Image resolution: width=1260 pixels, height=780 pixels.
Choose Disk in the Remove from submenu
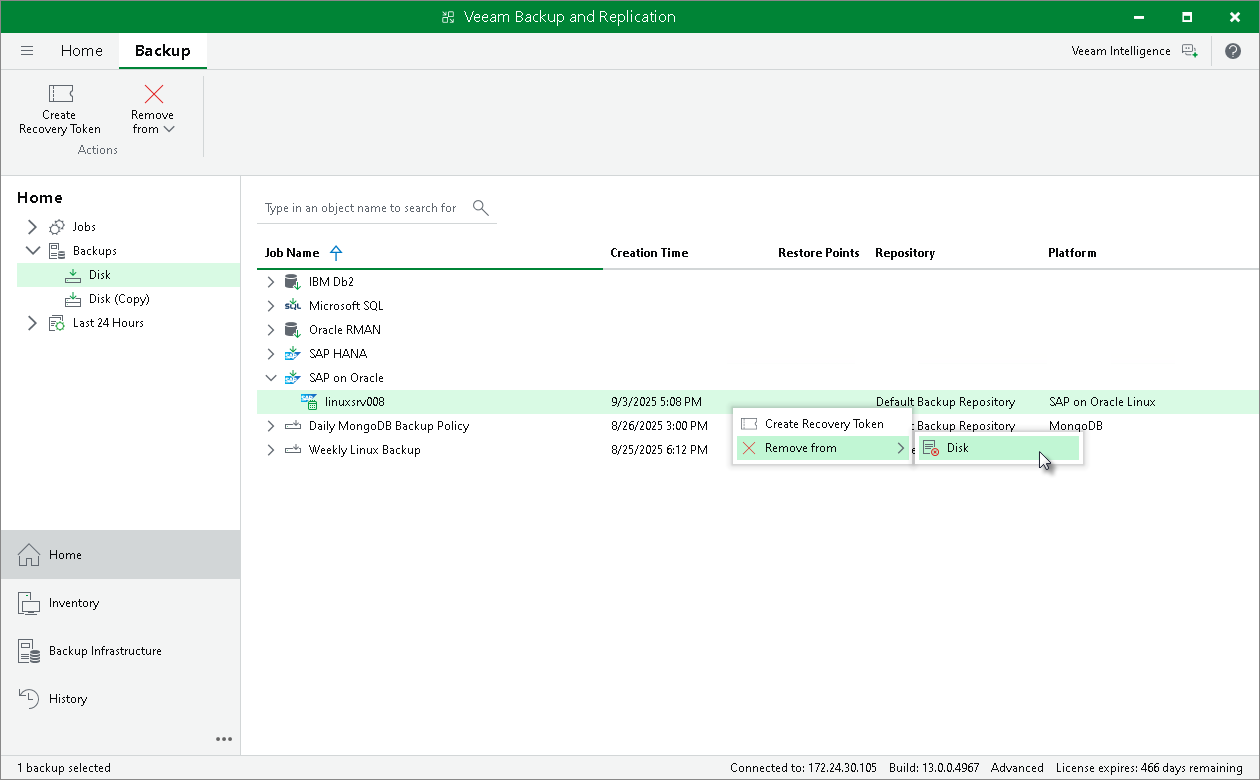point(999,448)
